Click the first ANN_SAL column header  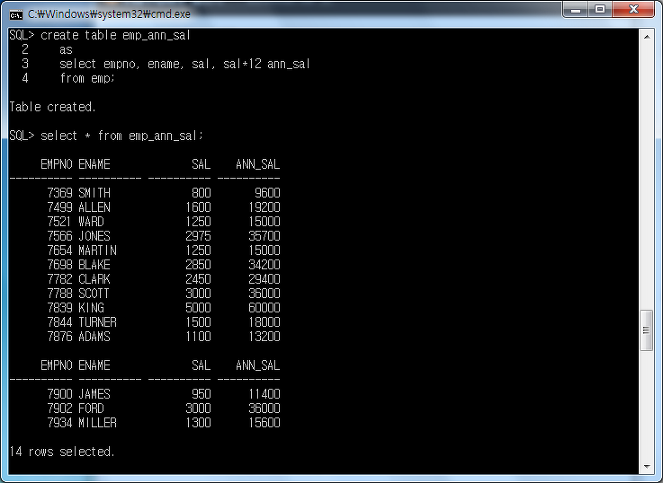click(258, 165)
